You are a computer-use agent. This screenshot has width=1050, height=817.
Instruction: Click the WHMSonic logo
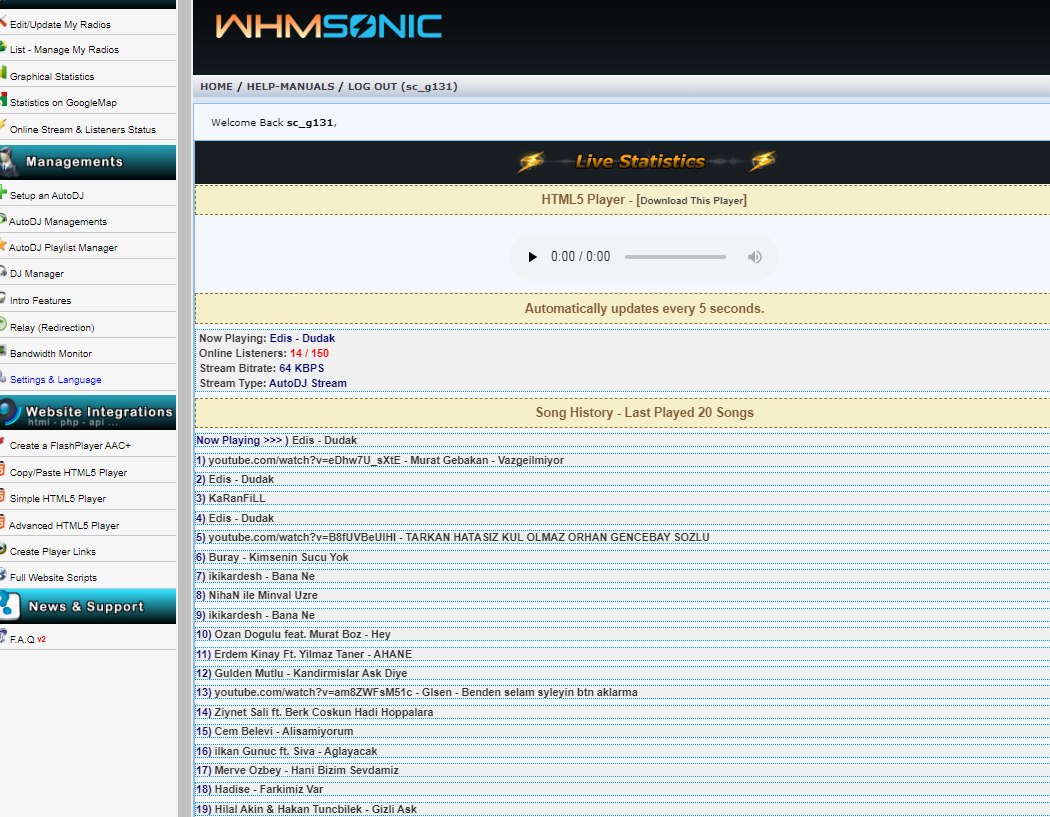(x=328, y=27)
